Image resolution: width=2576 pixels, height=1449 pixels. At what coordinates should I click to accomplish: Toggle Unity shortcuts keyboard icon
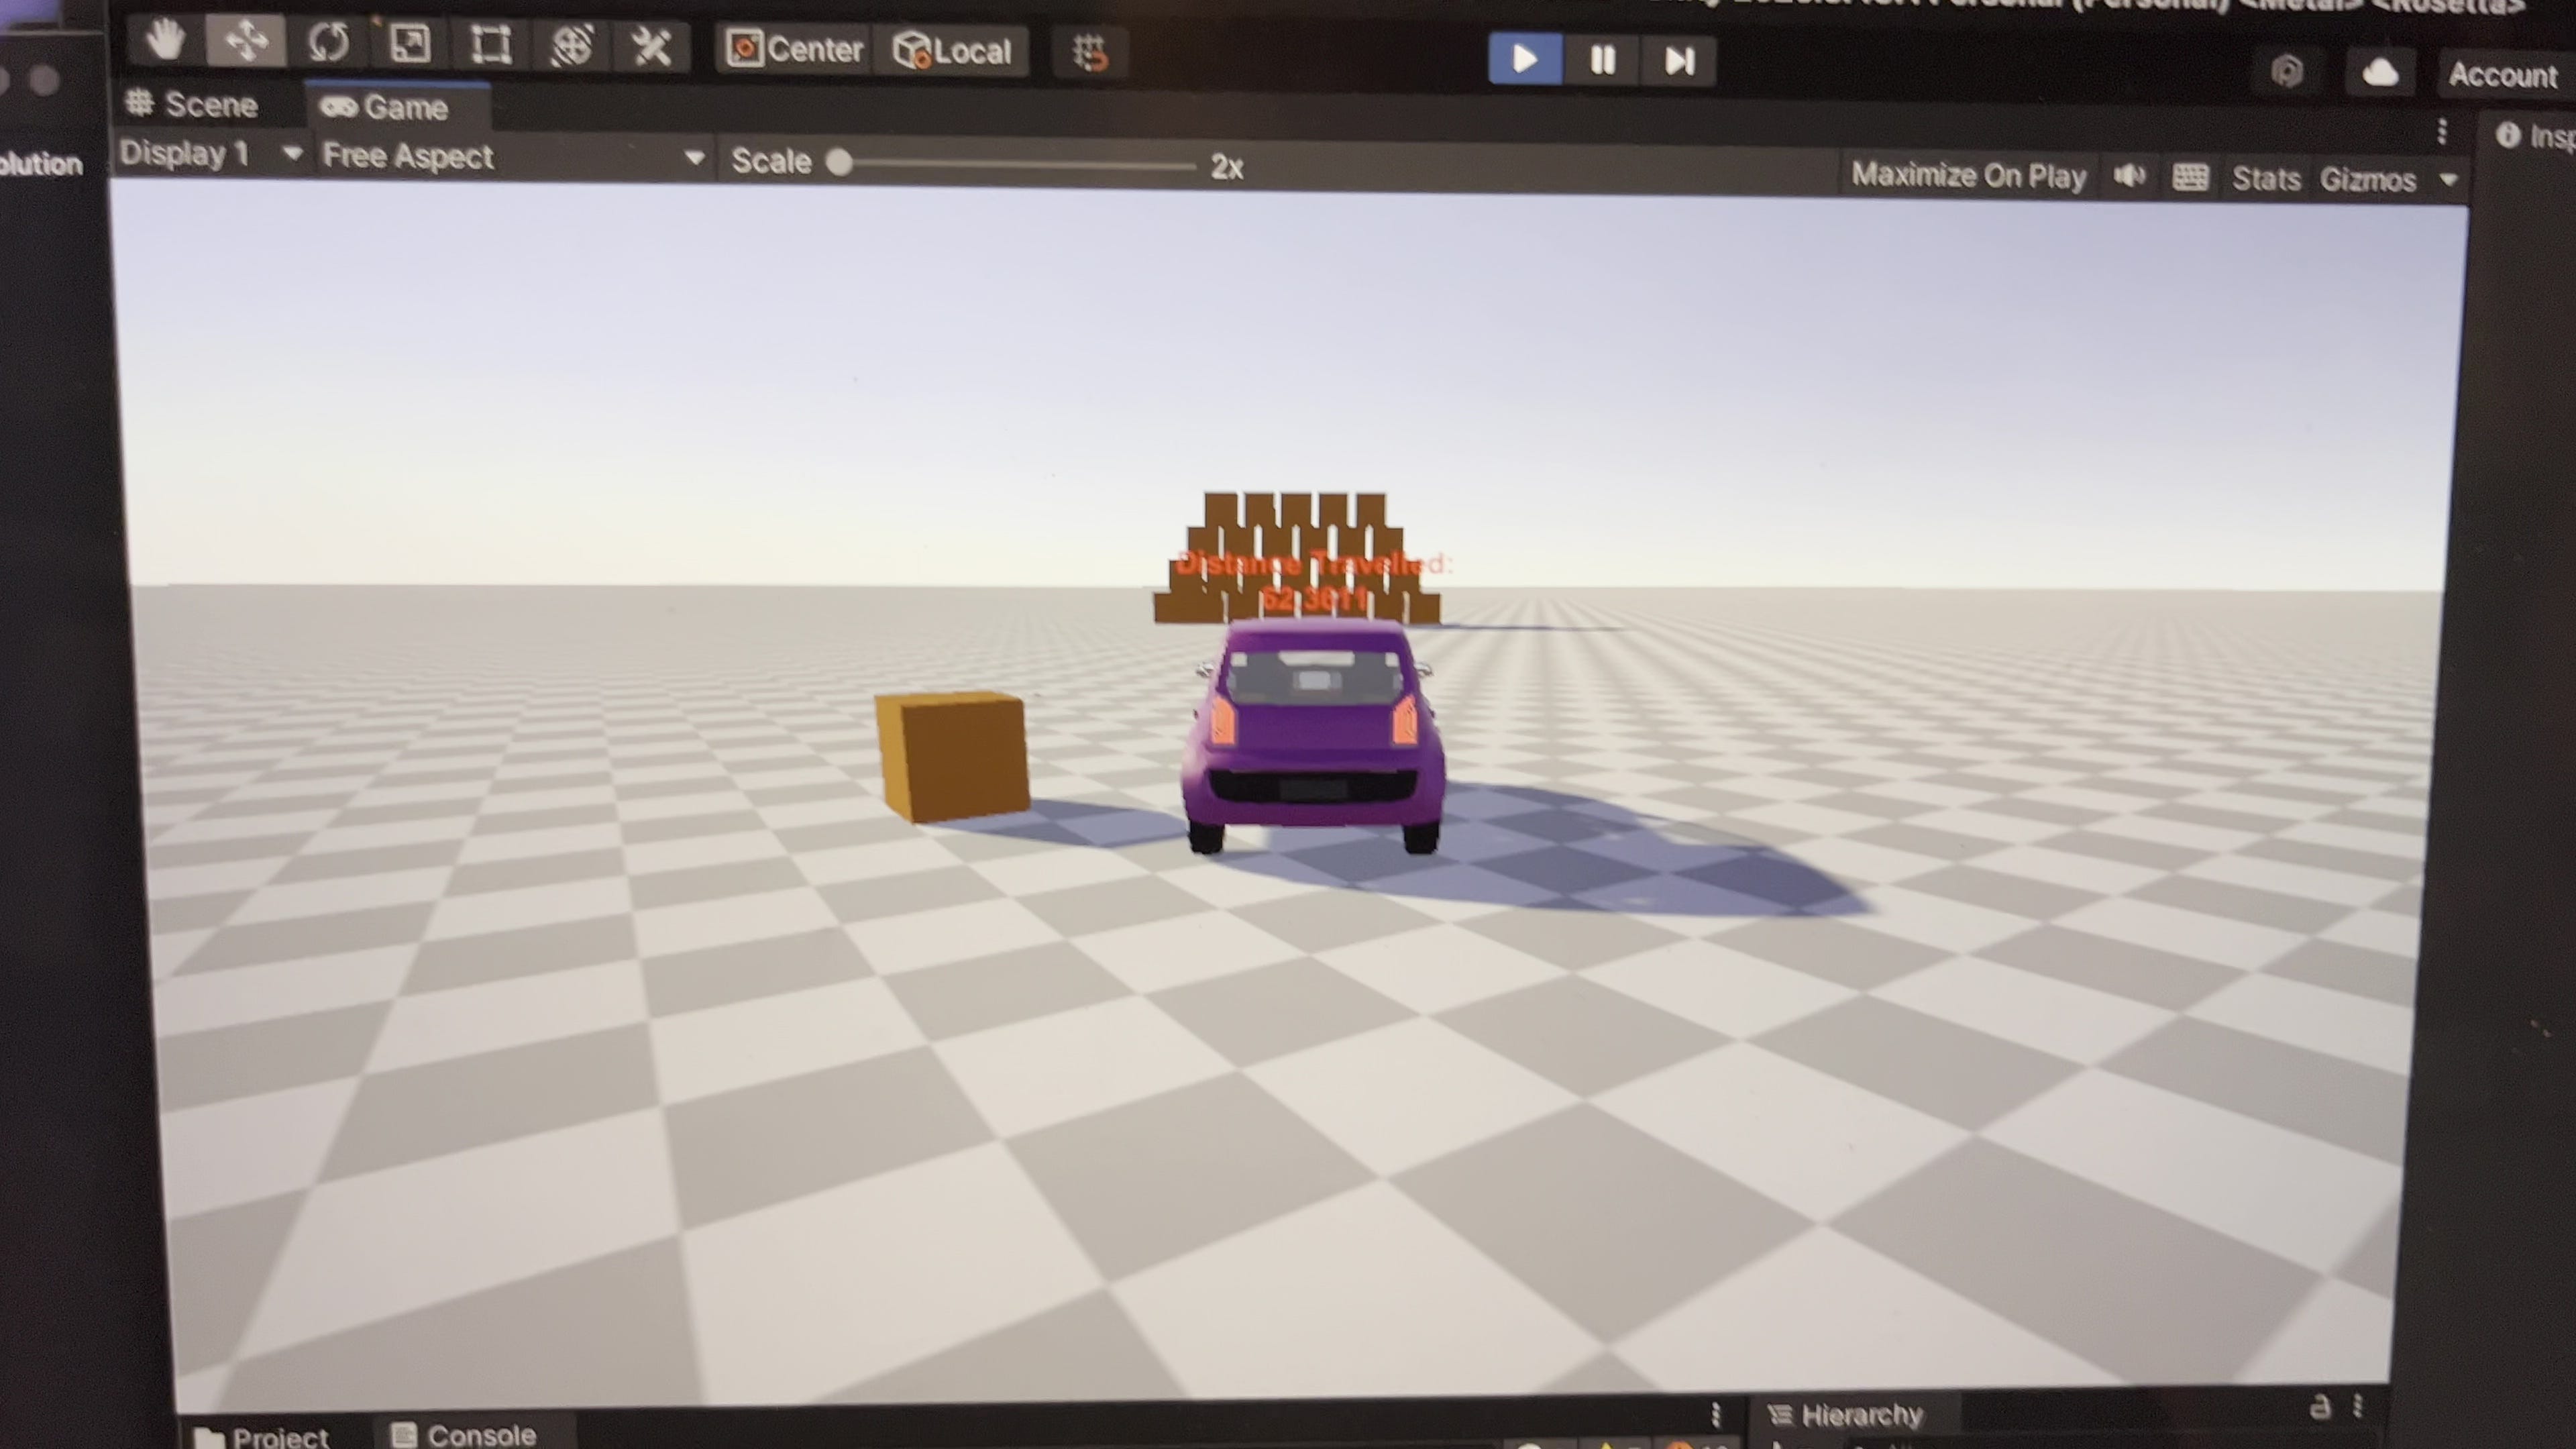2190,178
